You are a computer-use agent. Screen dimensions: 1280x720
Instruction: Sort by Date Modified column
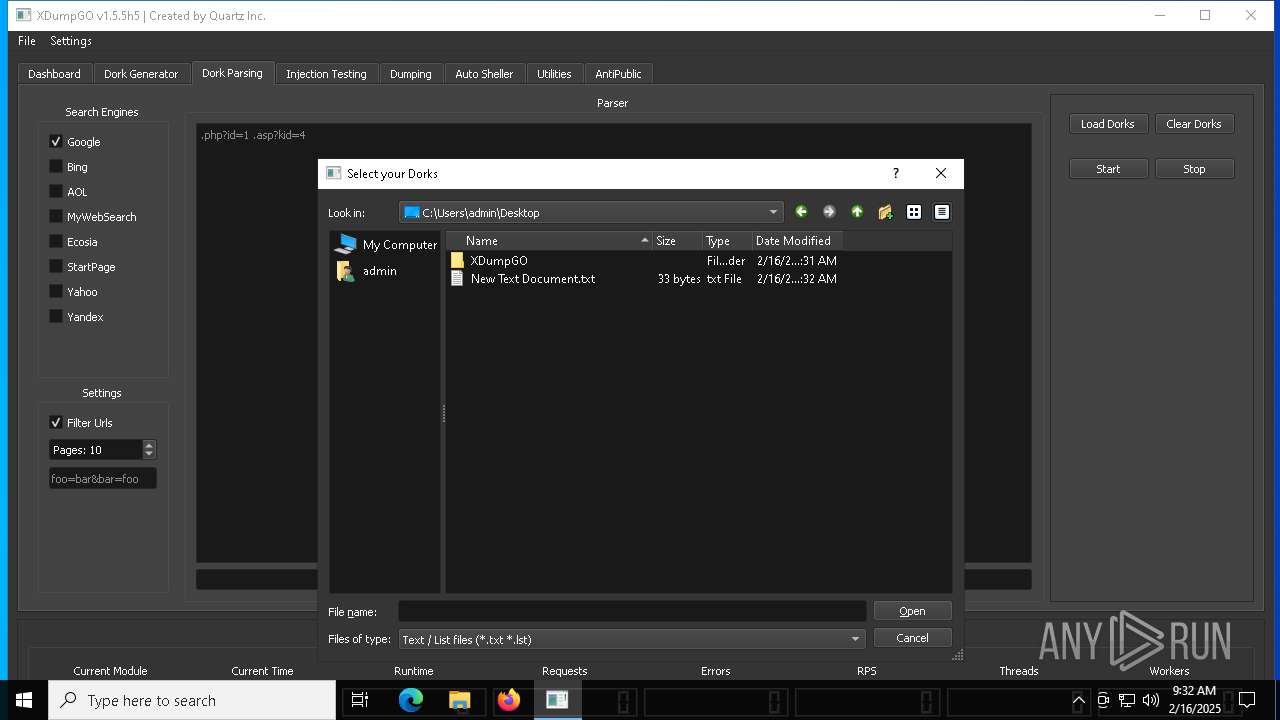coord(797,241)
